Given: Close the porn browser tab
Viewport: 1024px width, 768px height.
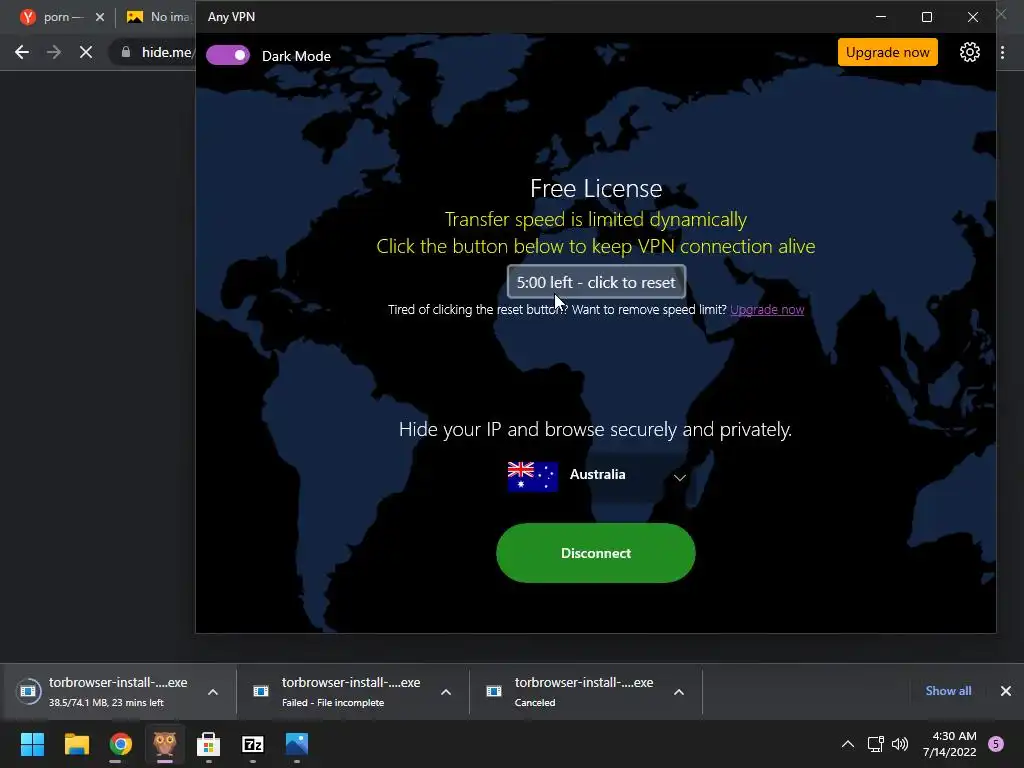Looking at the screenshot, I should [x=100, y=17].
